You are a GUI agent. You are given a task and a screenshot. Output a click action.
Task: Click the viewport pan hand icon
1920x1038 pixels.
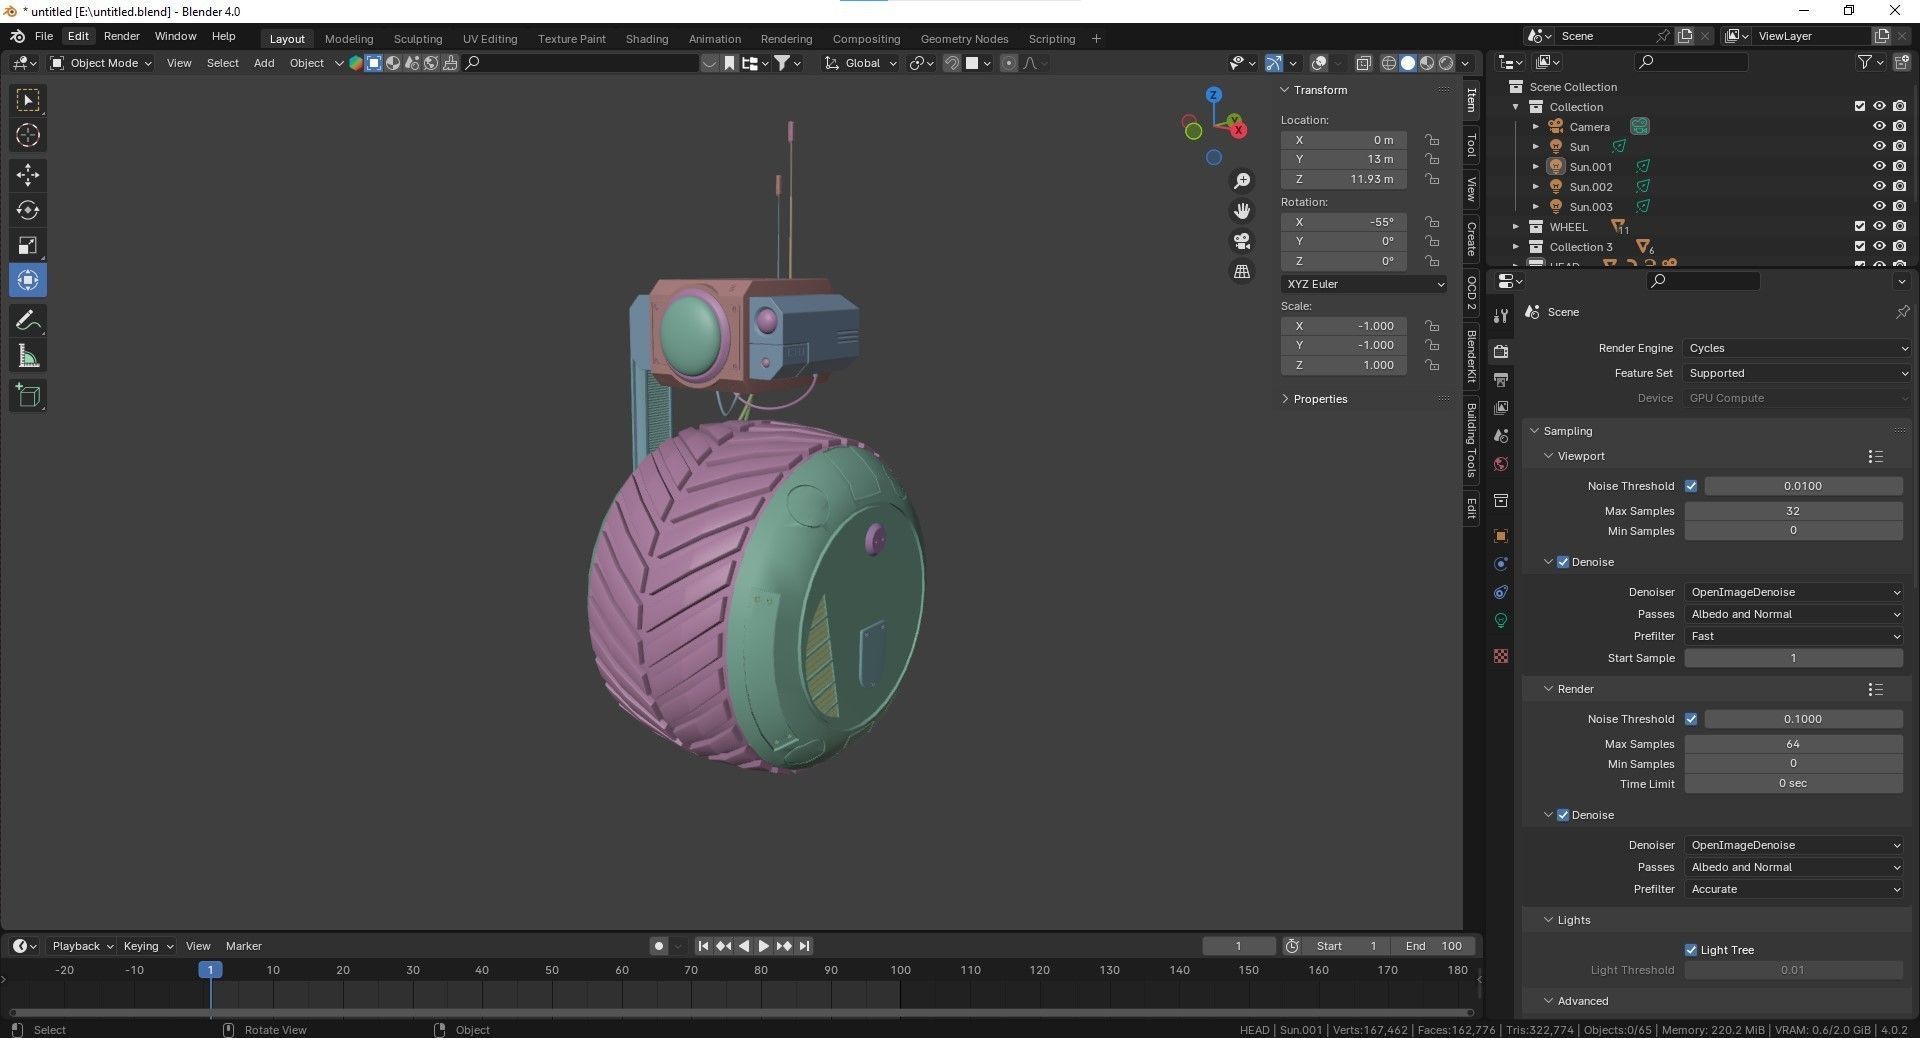pos(1242,211)
